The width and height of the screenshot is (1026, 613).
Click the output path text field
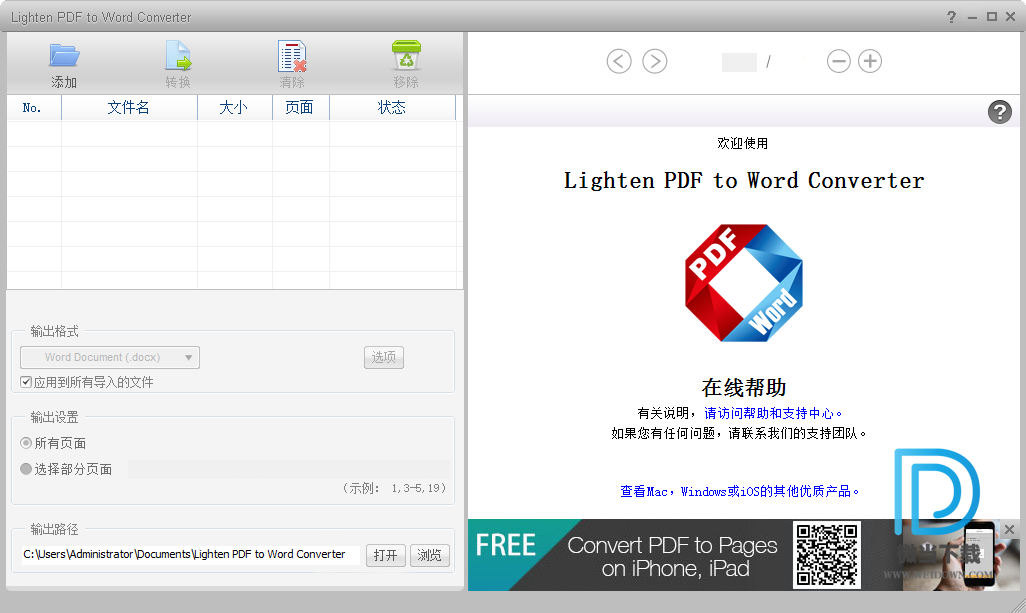[190, 555]
